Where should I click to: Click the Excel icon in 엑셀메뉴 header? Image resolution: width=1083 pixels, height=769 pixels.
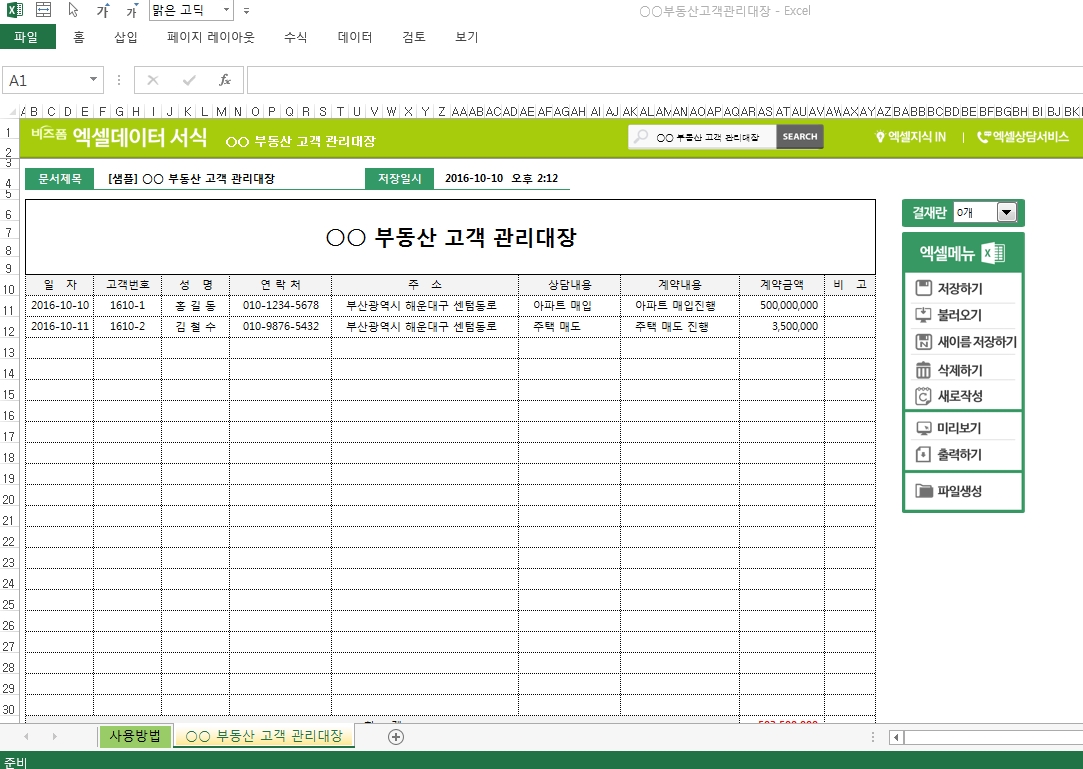tap(993, 254)
